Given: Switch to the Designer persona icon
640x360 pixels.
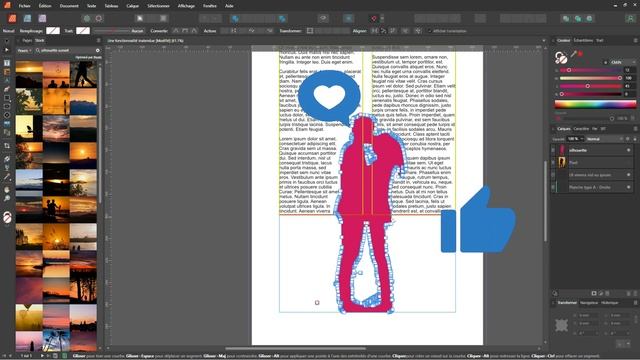Looking at the screenshot, I should click(27, 18).
